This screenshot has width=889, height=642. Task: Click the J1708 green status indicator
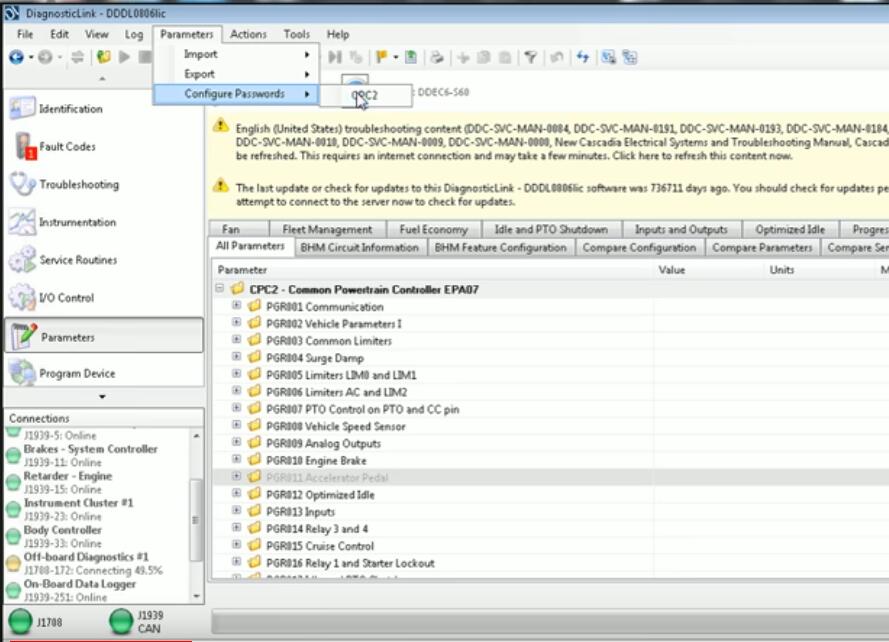[20, 622]
